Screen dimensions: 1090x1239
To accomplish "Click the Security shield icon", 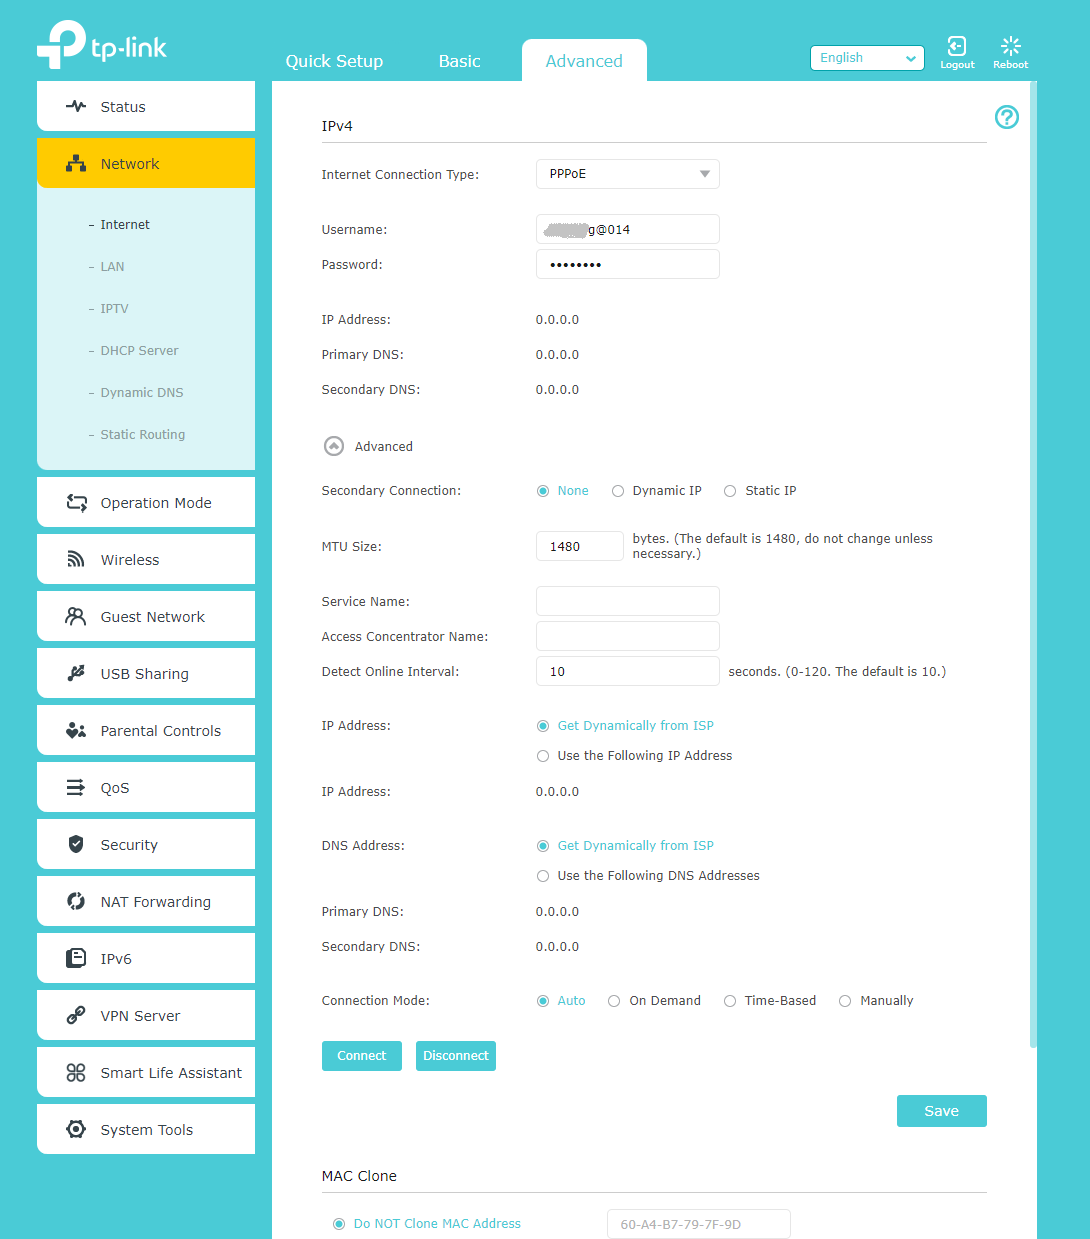I will coord(76,845).
